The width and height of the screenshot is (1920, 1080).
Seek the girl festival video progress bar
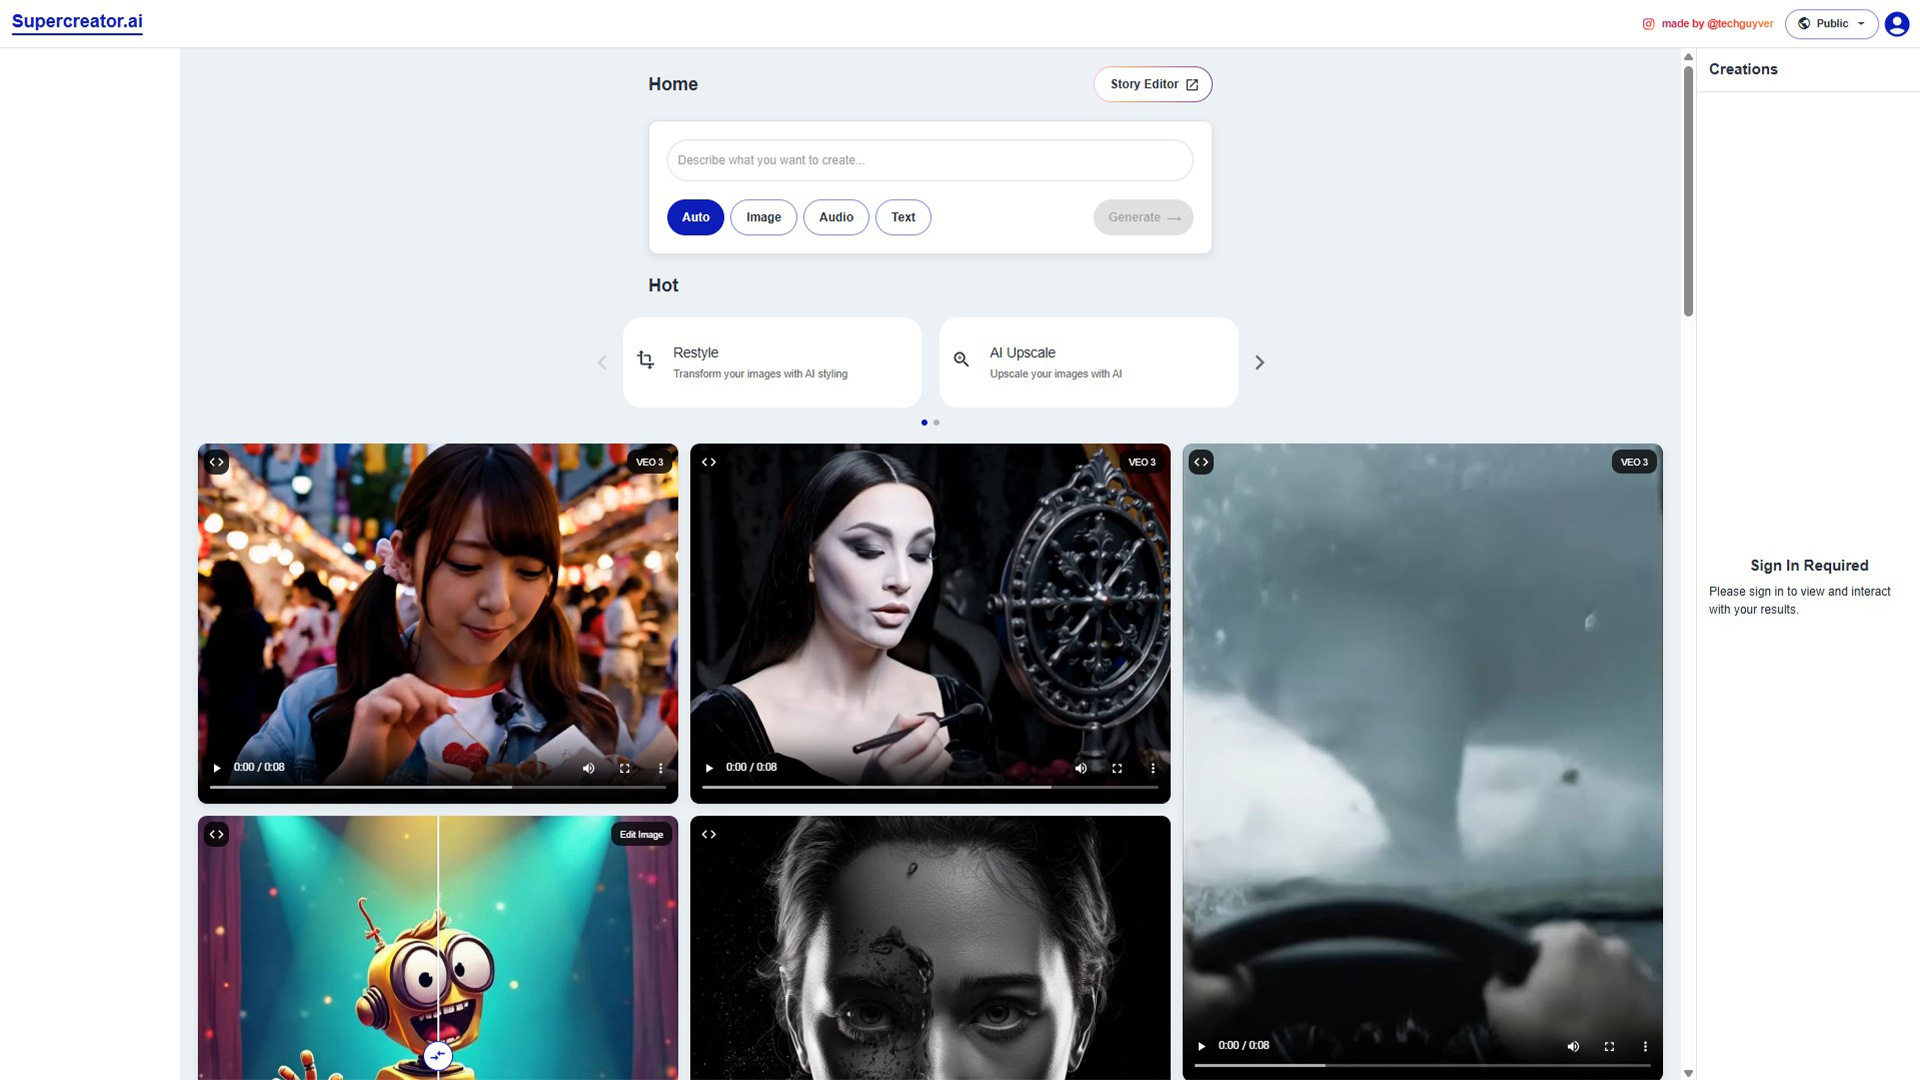tap(437, 787)
